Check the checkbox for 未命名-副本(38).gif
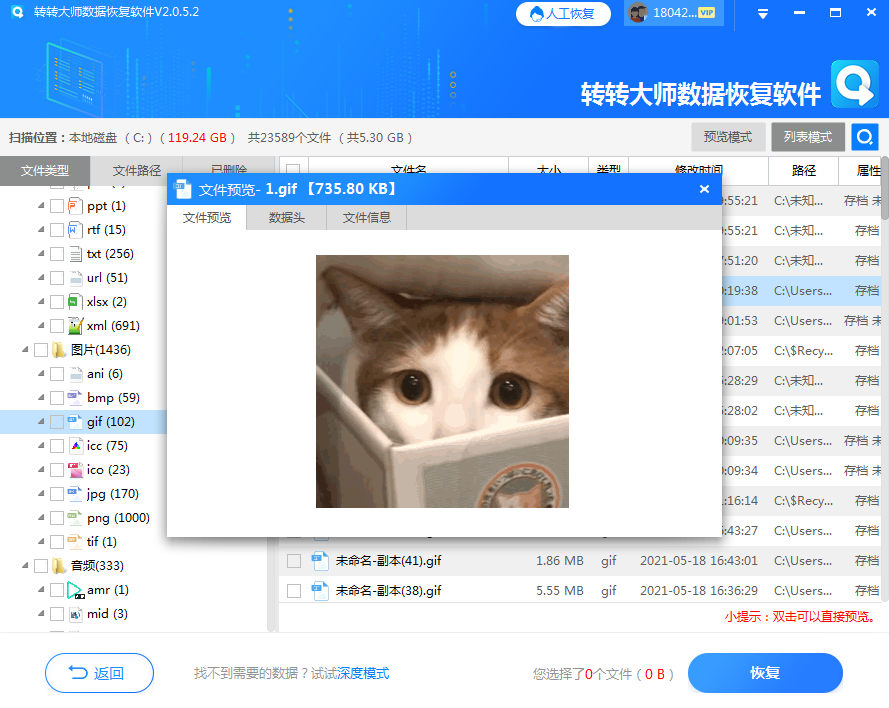 [x=293, y=590]
